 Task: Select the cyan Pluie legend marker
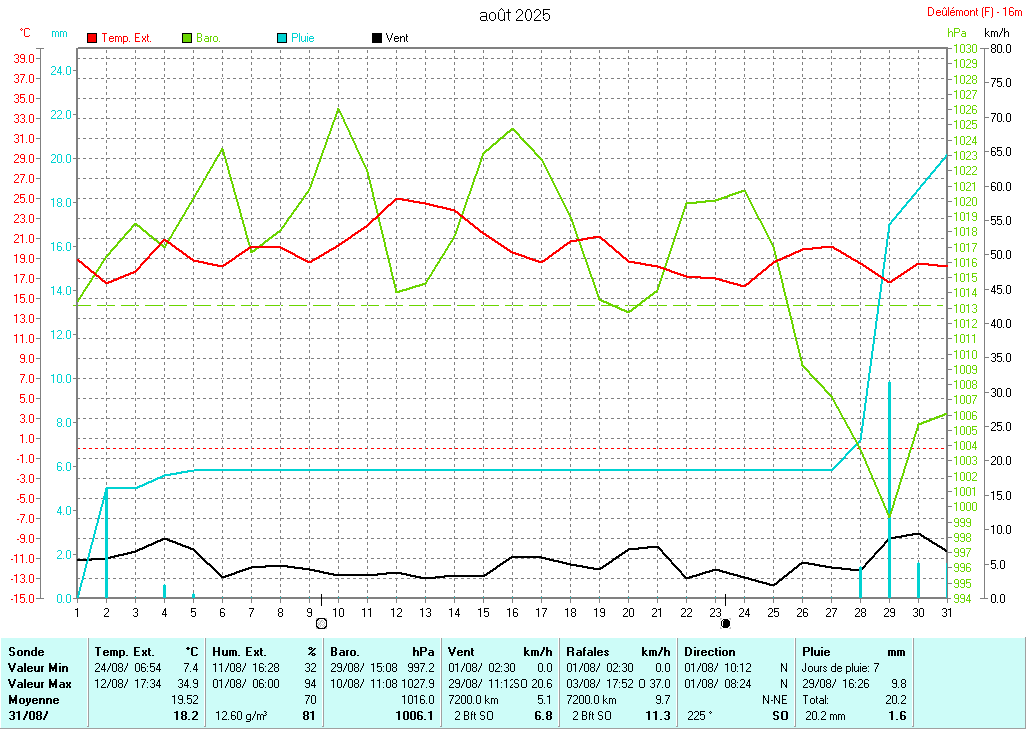[282, 38]
